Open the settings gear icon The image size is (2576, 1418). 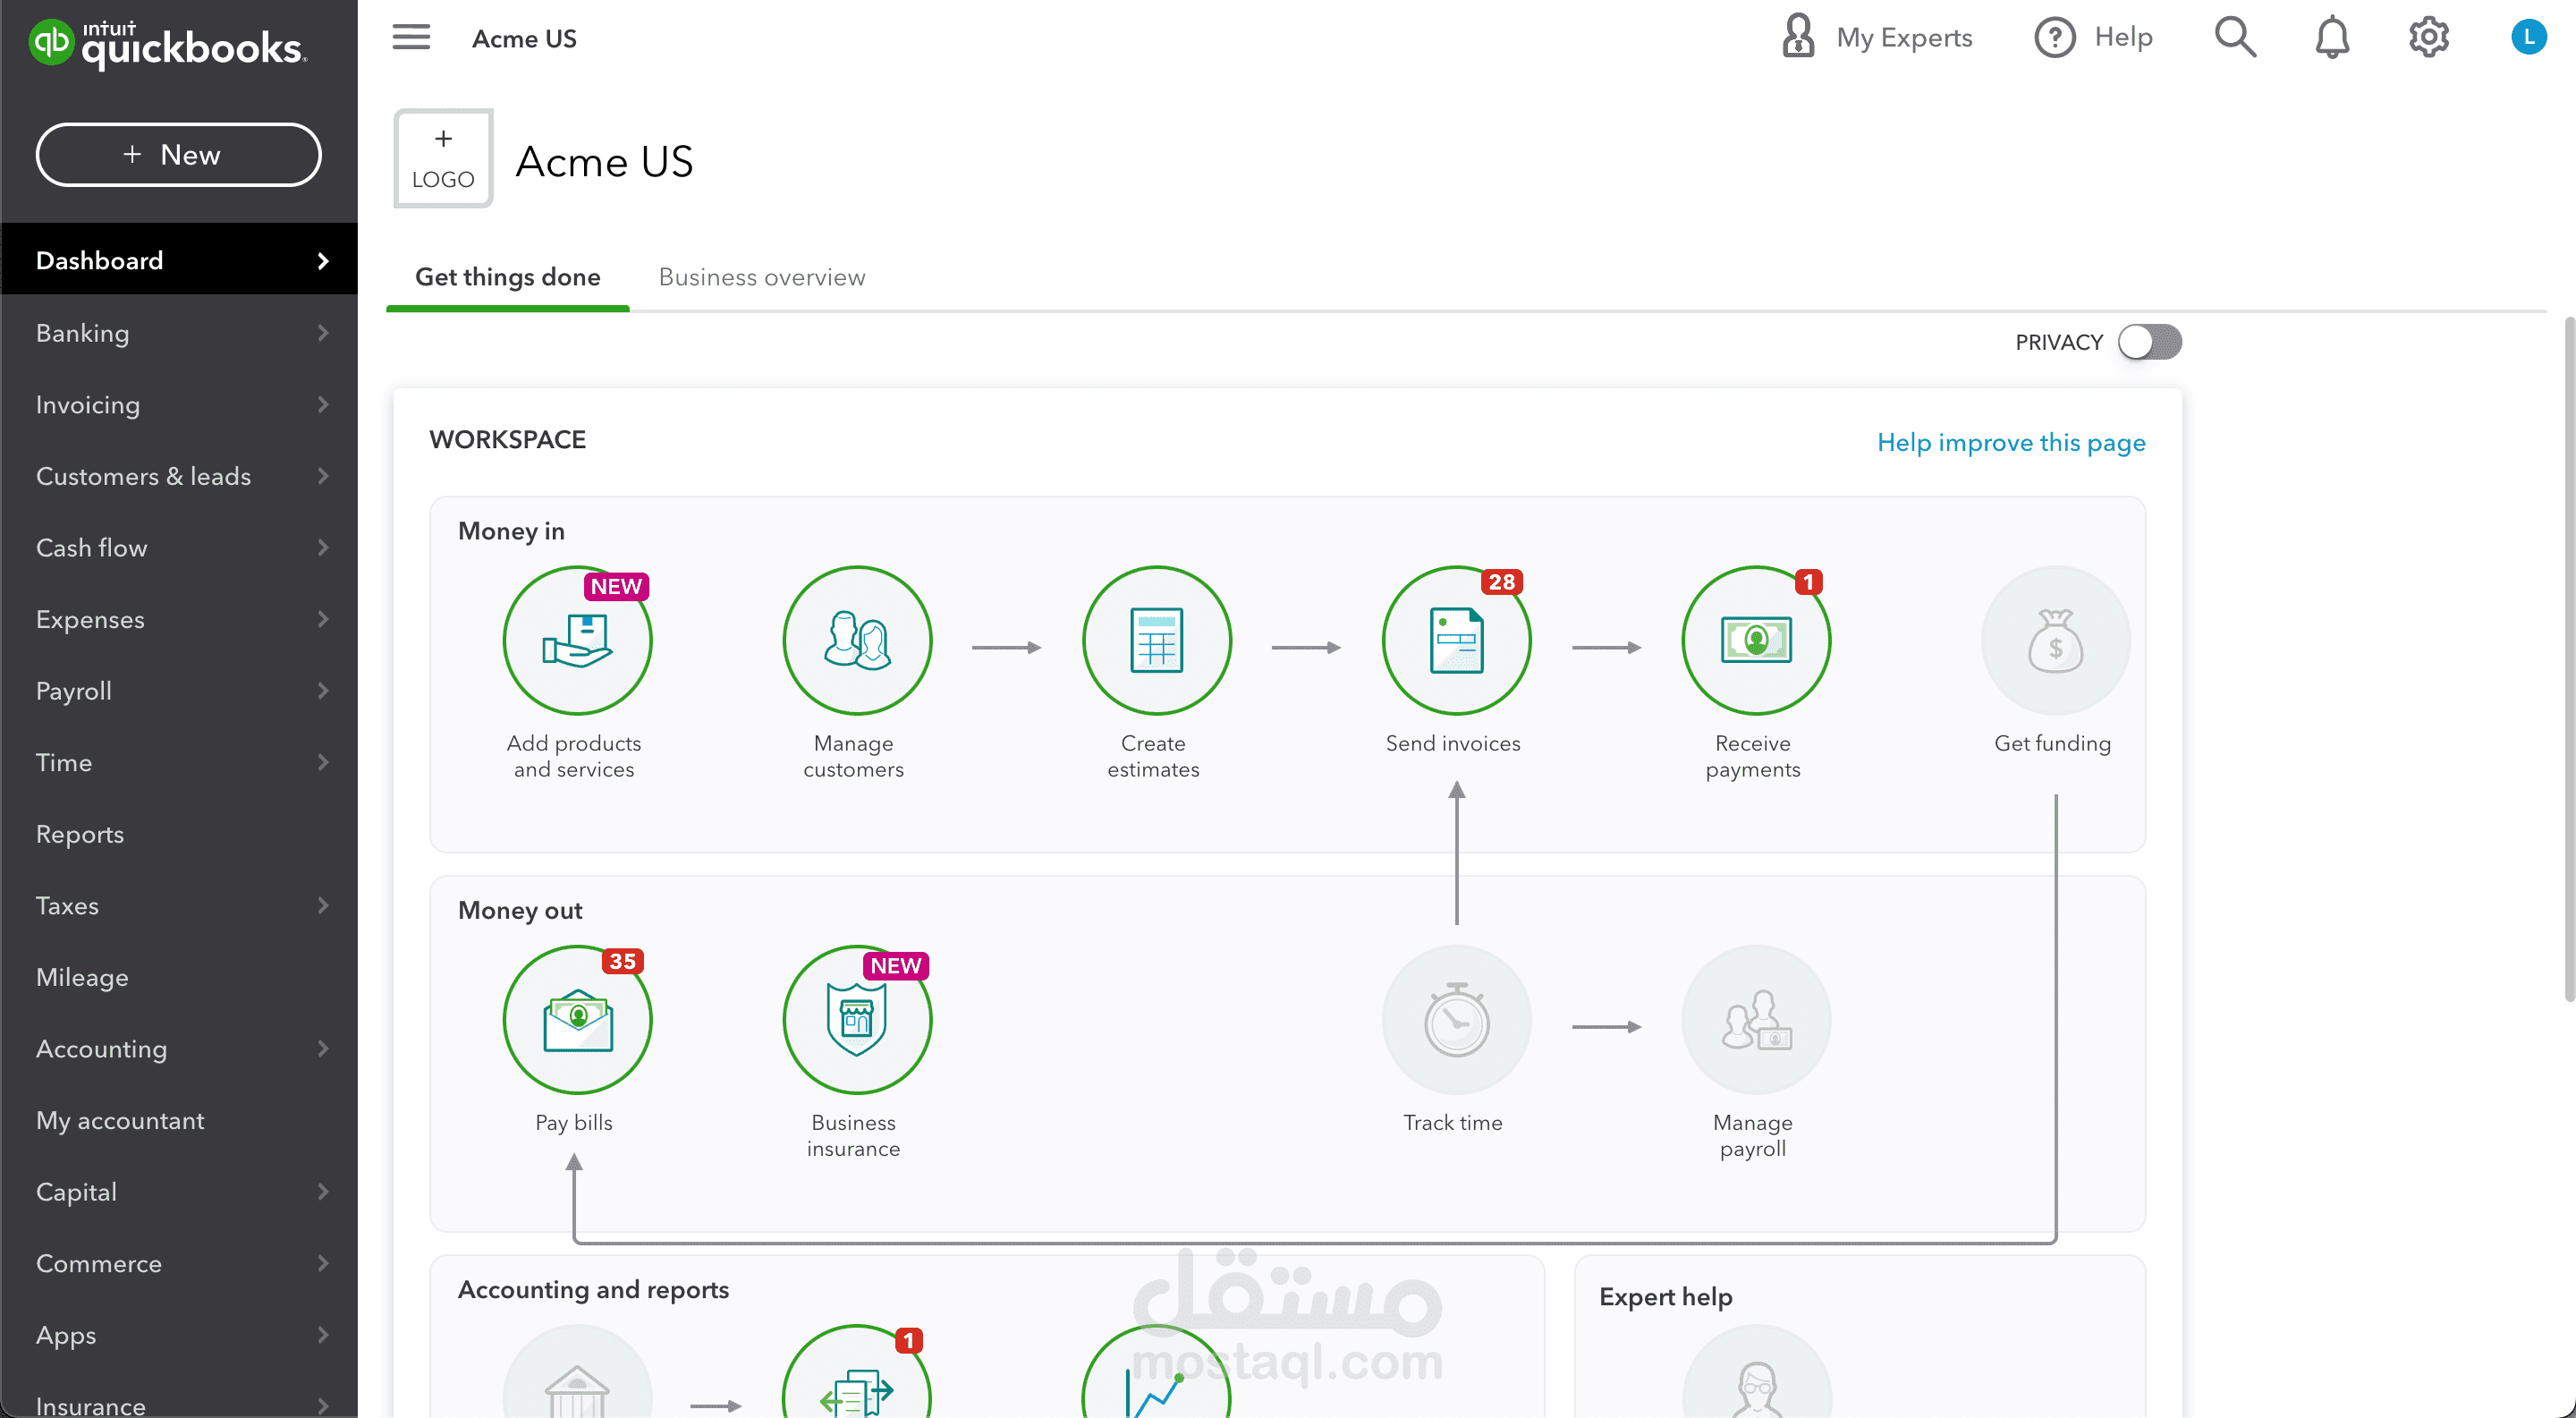point(2428,37)
